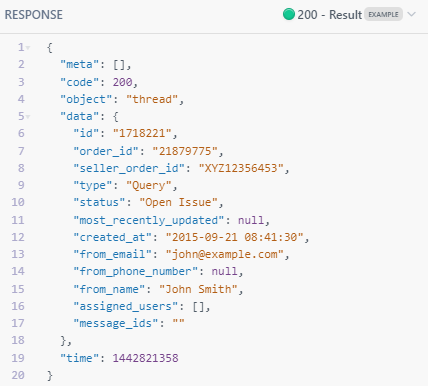
Task: Click the RESPONSE heading
Action: (x=34, y=15)
